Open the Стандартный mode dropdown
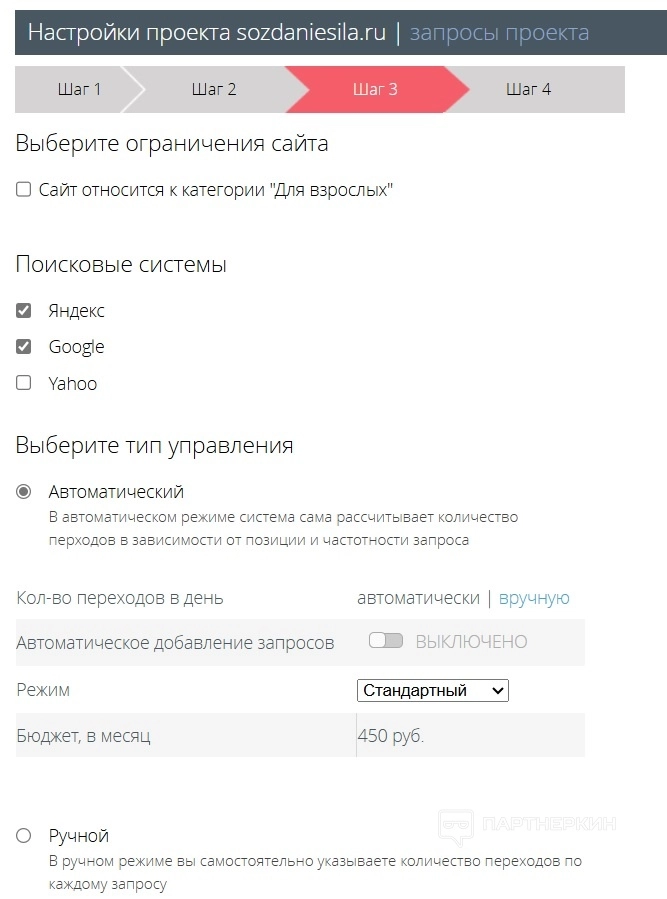Screen dimensions: 667x899 (432, 690)
